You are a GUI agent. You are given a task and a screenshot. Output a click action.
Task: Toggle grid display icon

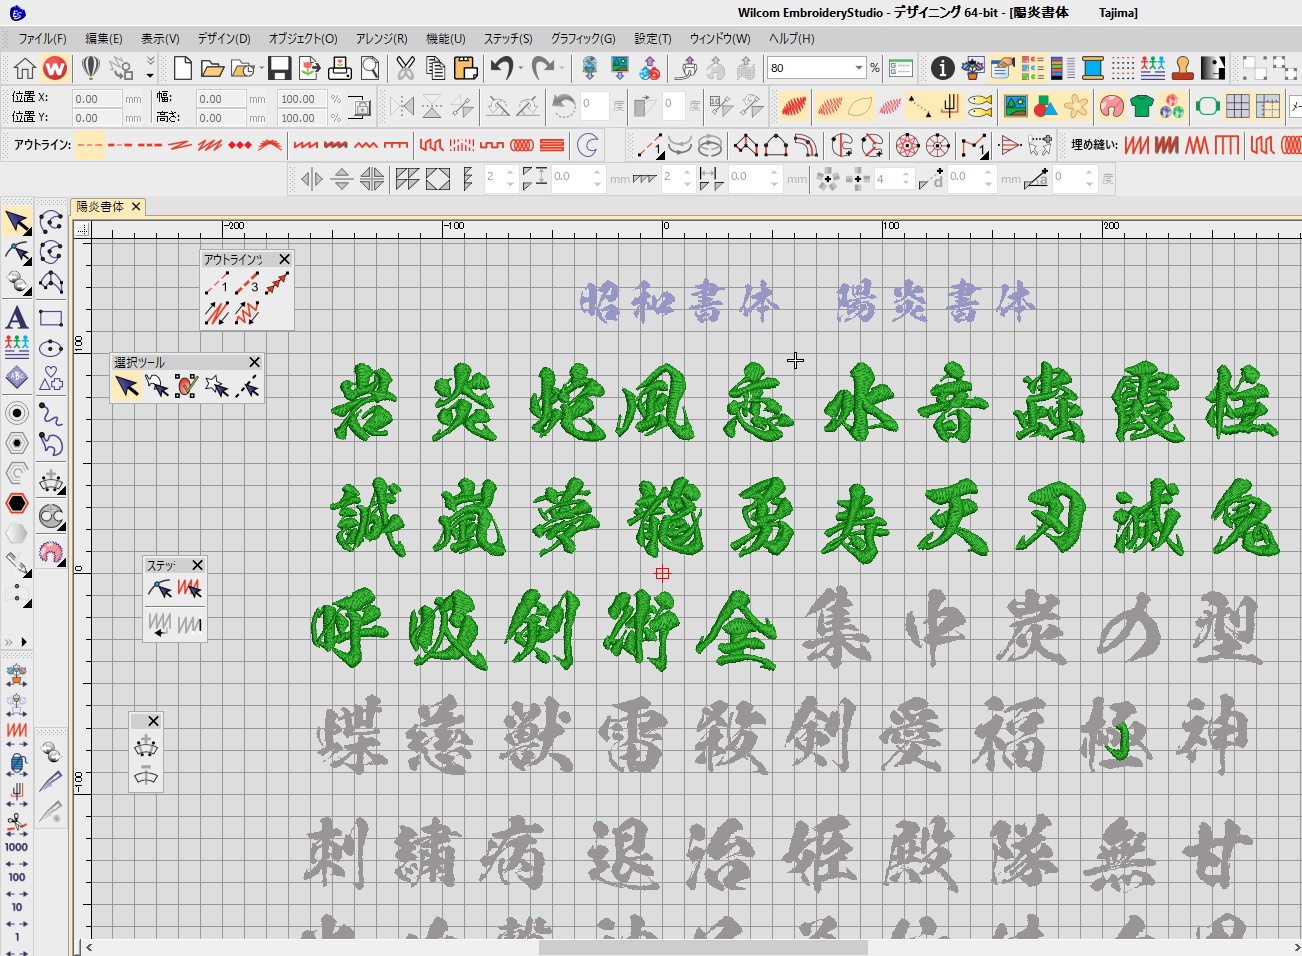(x=1238, y=105)
